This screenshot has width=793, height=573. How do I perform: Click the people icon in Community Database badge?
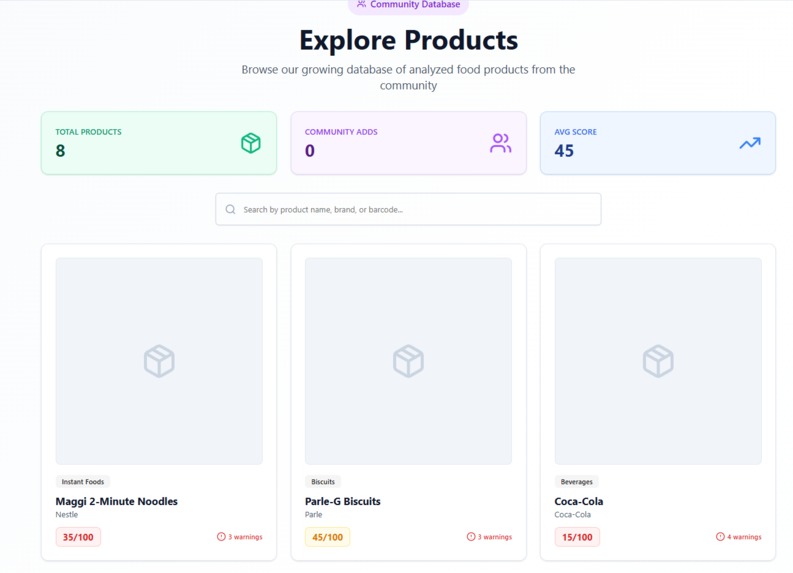point(361,4)
